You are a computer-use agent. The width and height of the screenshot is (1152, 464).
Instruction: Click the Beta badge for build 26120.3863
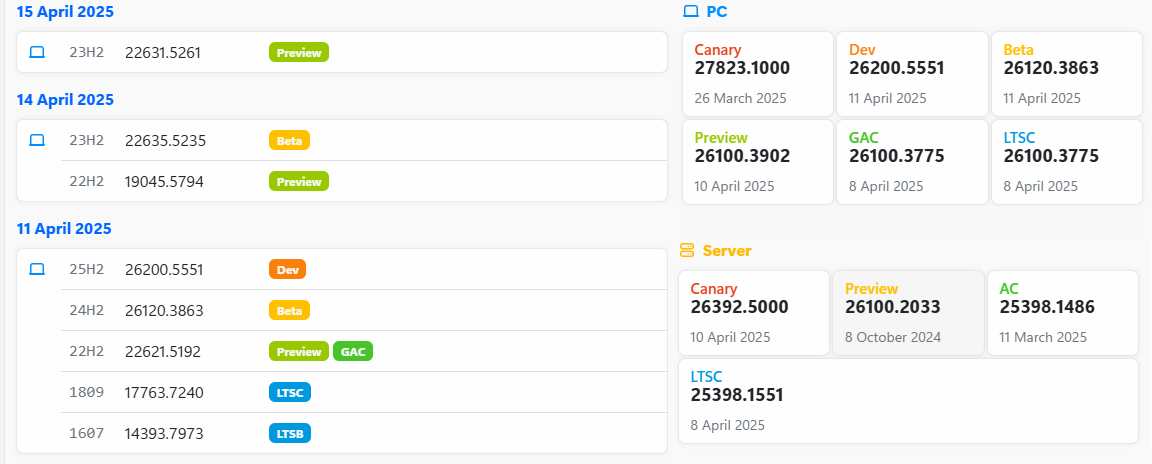[289, 311]
